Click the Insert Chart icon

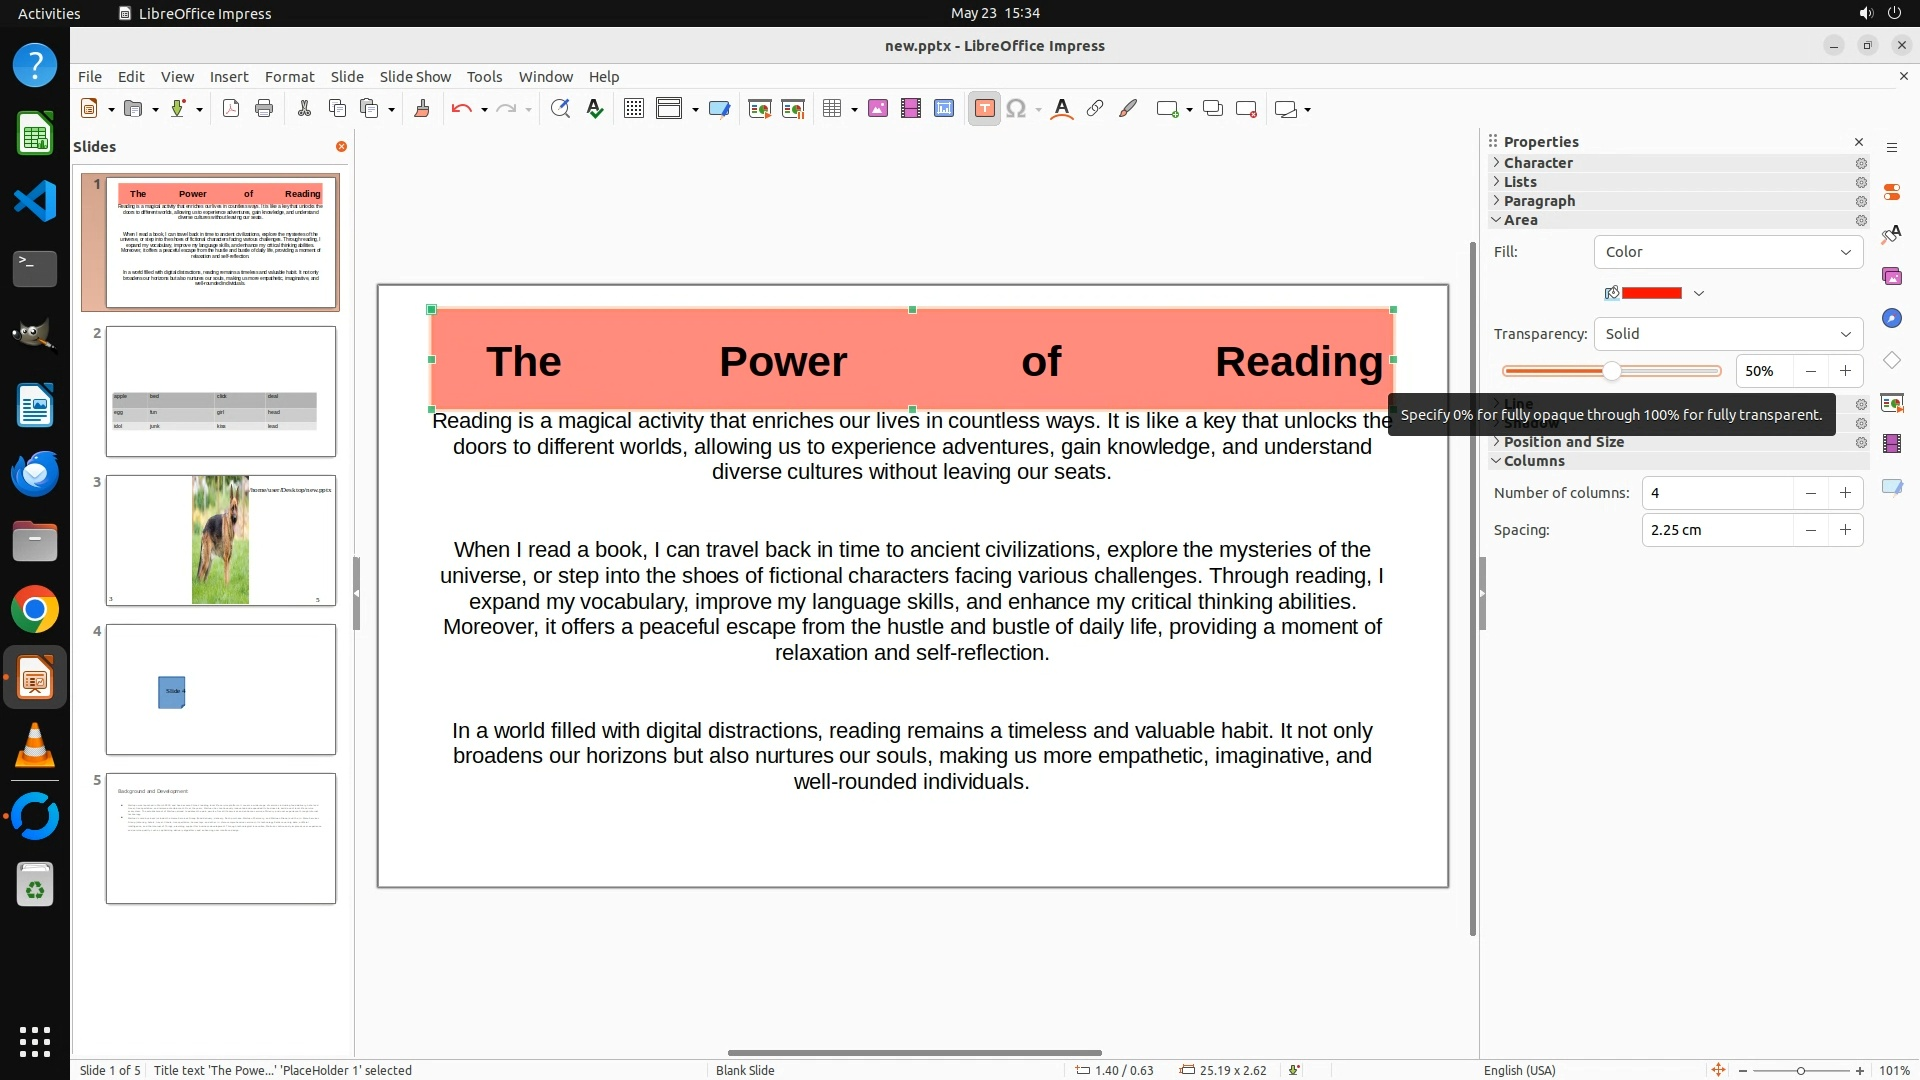click(x=944, y=109)
